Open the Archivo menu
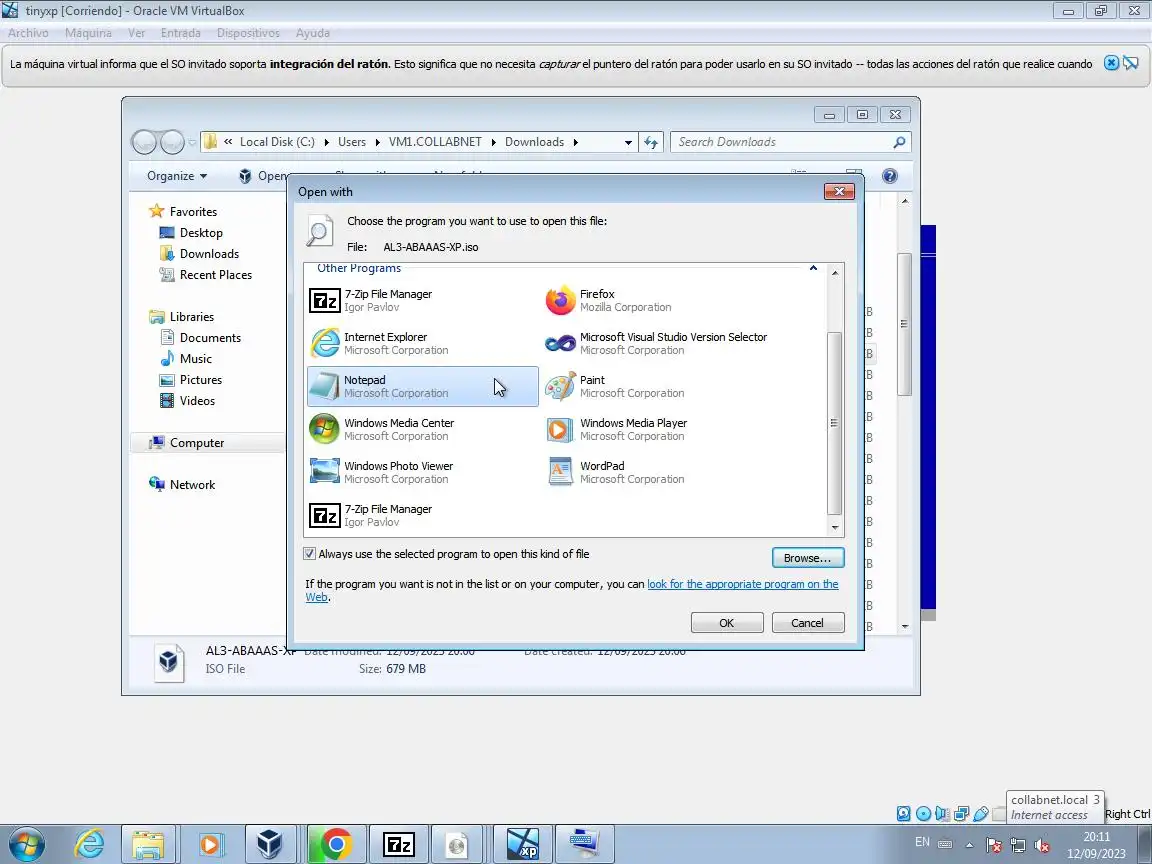Image resolution: width=1152 pixels, height=864 pixels. [x=28, y=33]
